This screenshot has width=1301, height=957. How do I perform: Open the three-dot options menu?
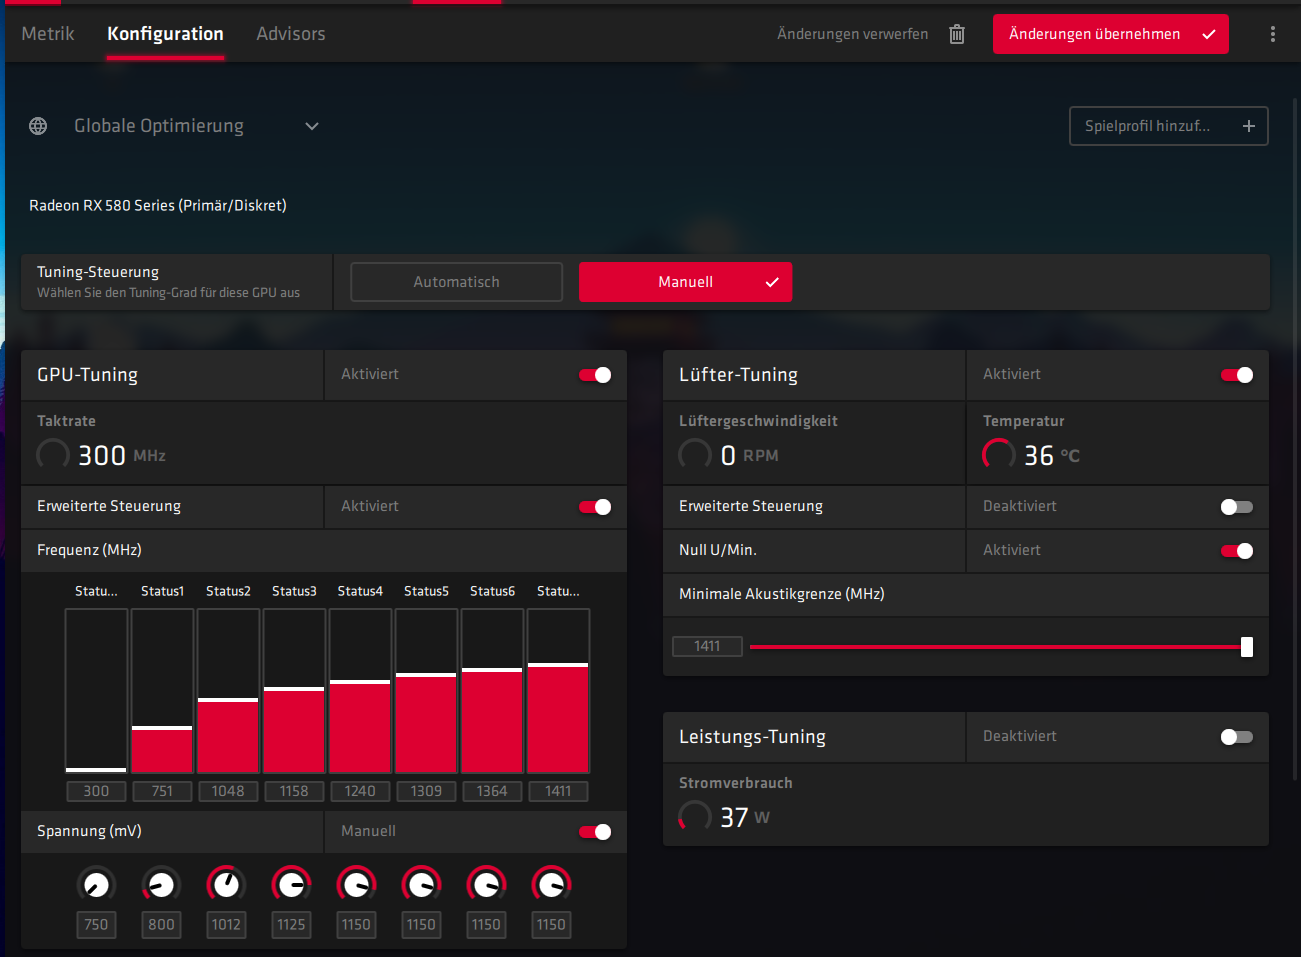[x=1272, y=34]
